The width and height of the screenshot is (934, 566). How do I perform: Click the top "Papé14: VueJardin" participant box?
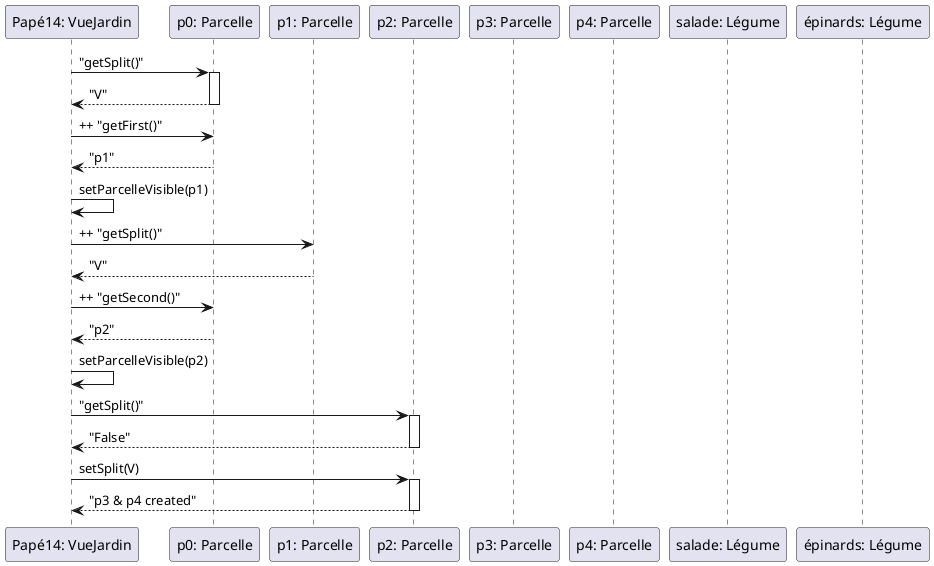click(x=71, y=22)
